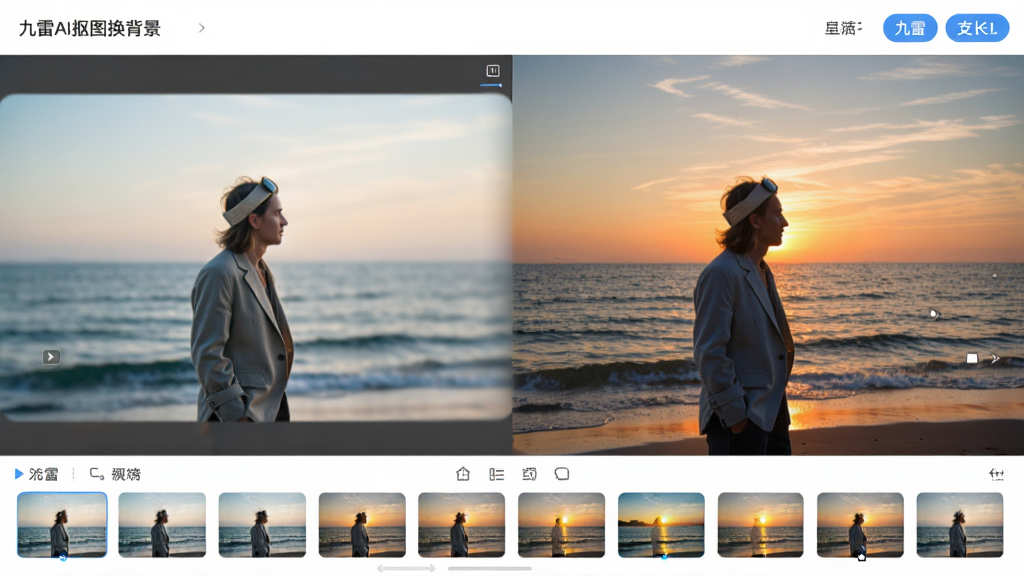The image size is (1024, 576).
Task: Pick the third thumbnail in the background strip
Action: tap(262, 525)
